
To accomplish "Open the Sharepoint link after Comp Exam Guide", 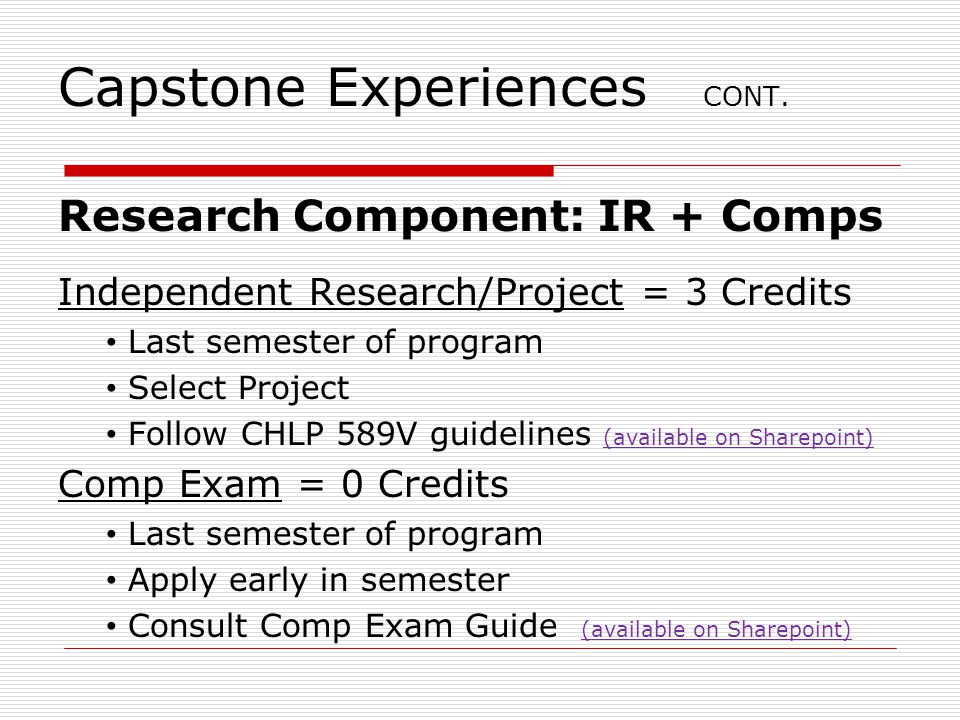I will click(716, 629).
